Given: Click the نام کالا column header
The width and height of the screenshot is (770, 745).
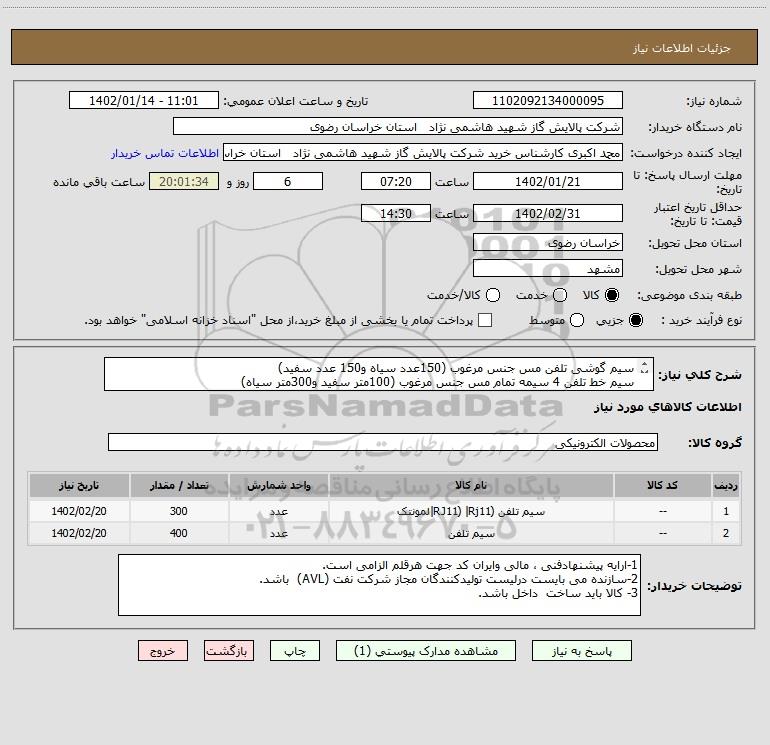Looking at the screenshot, I should pos(481,485).
